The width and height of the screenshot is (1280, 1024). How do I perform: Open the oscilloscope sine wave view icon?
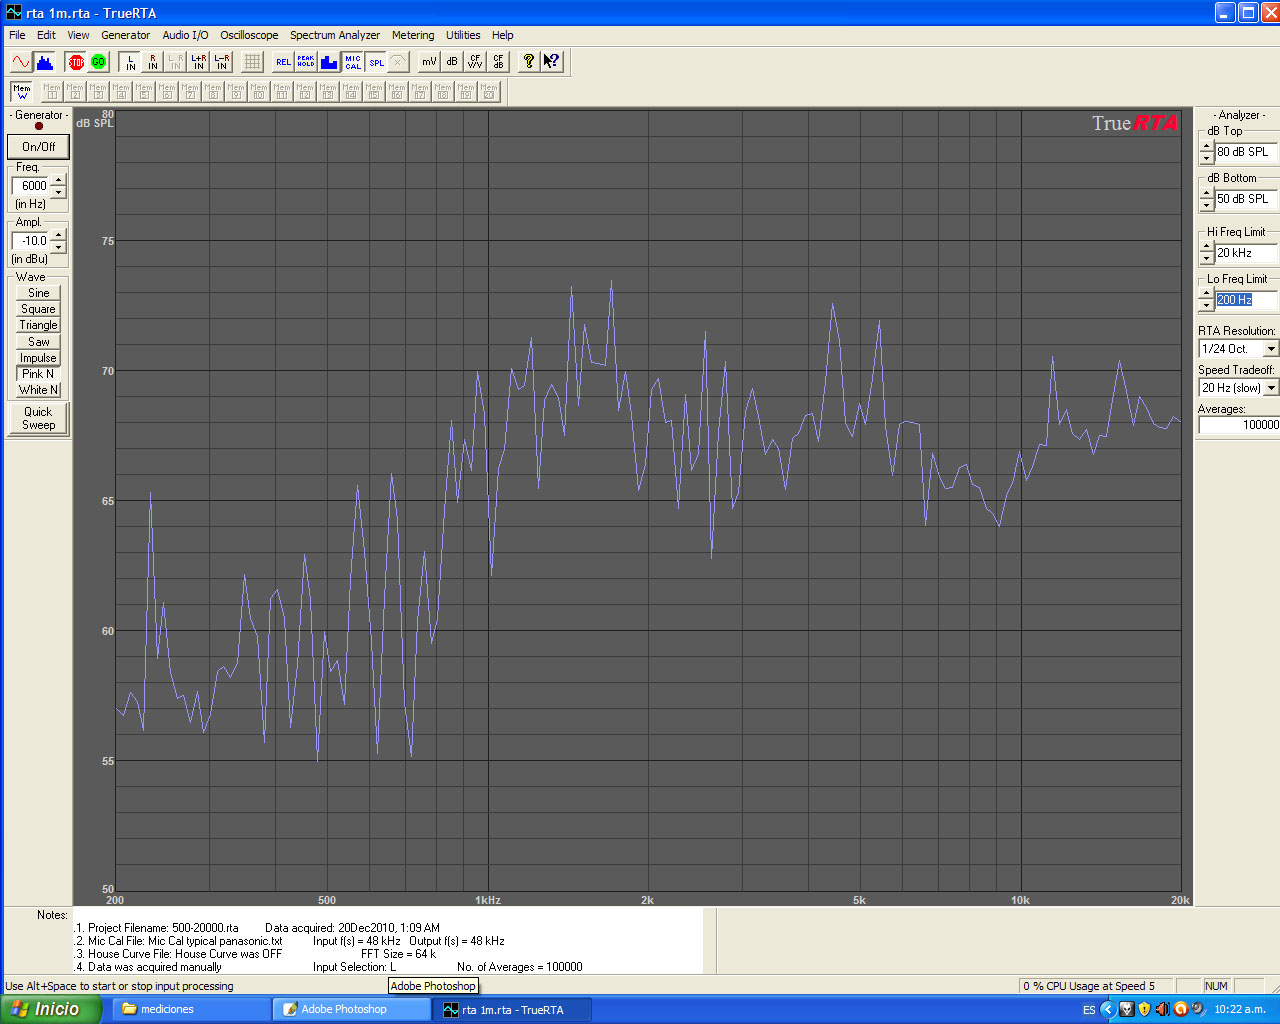(x=21, y=62)
